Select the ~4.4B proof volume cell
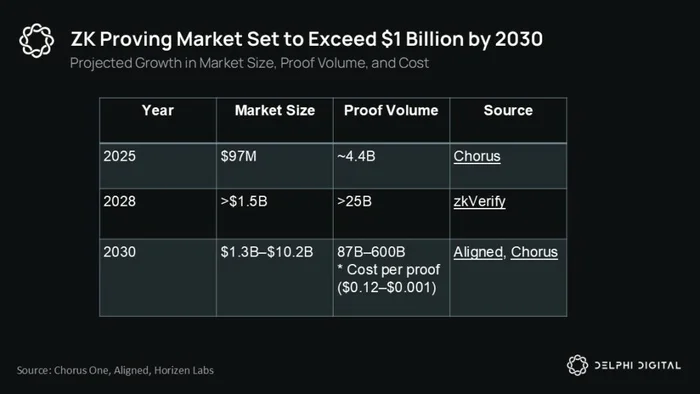 pyautogui.click(x=391, y=166)
